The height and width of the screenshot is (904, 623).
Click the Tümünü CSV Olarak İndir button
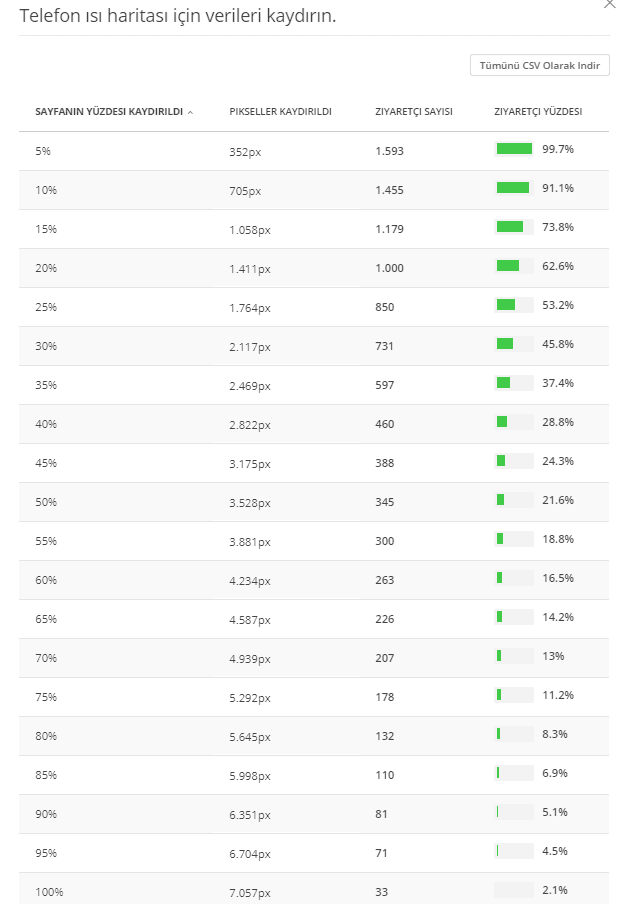coord(540,65)
